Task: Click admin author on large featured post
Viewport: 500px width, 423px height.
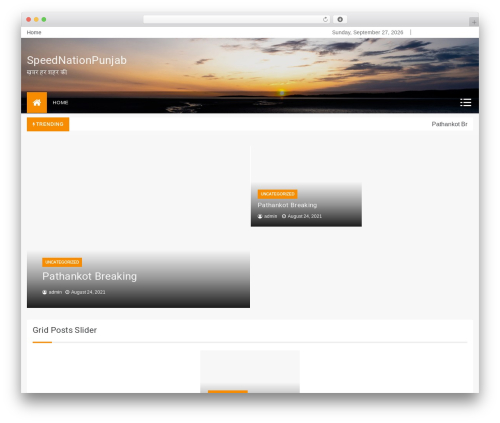Action: point(55,292)
